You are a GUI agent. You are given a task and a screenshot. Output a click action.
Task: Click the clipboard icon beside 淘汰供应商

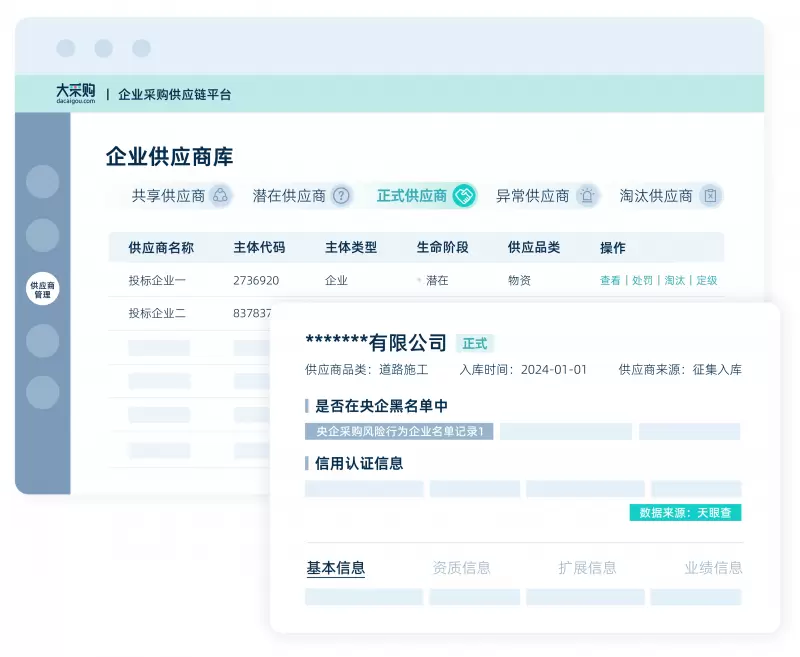coord(710,196)
